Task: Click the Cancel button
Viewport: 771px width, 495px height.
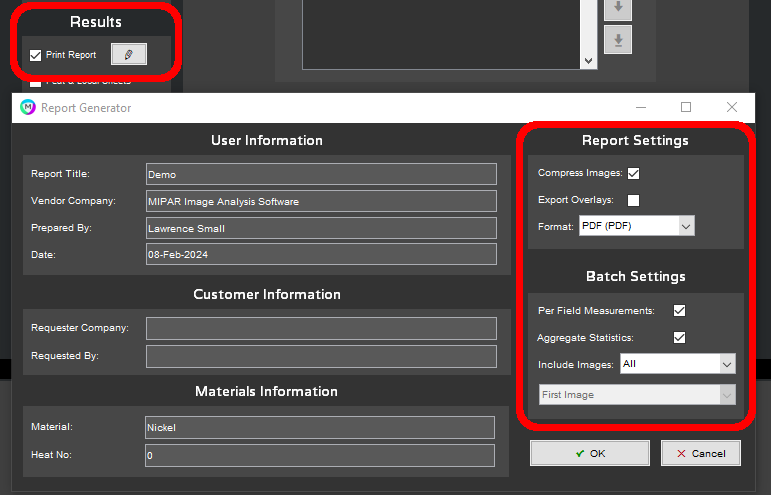Action: (x=701, y=453)
